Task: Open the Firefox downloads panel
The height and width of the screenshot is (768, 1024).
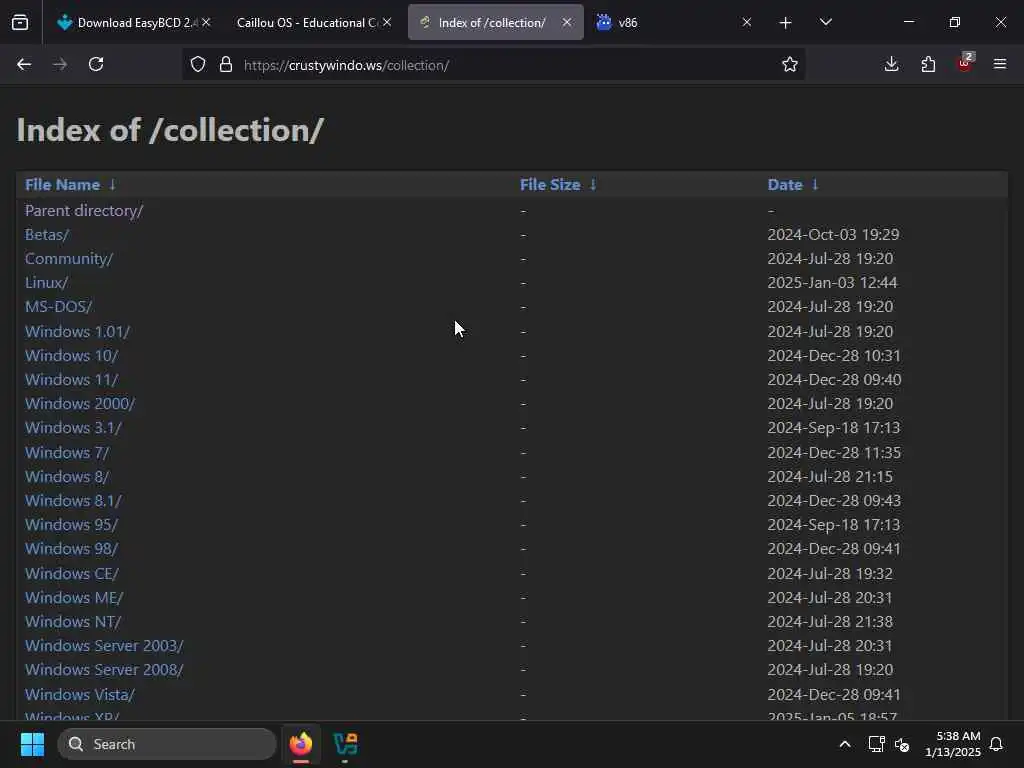Action: point(891,64)
